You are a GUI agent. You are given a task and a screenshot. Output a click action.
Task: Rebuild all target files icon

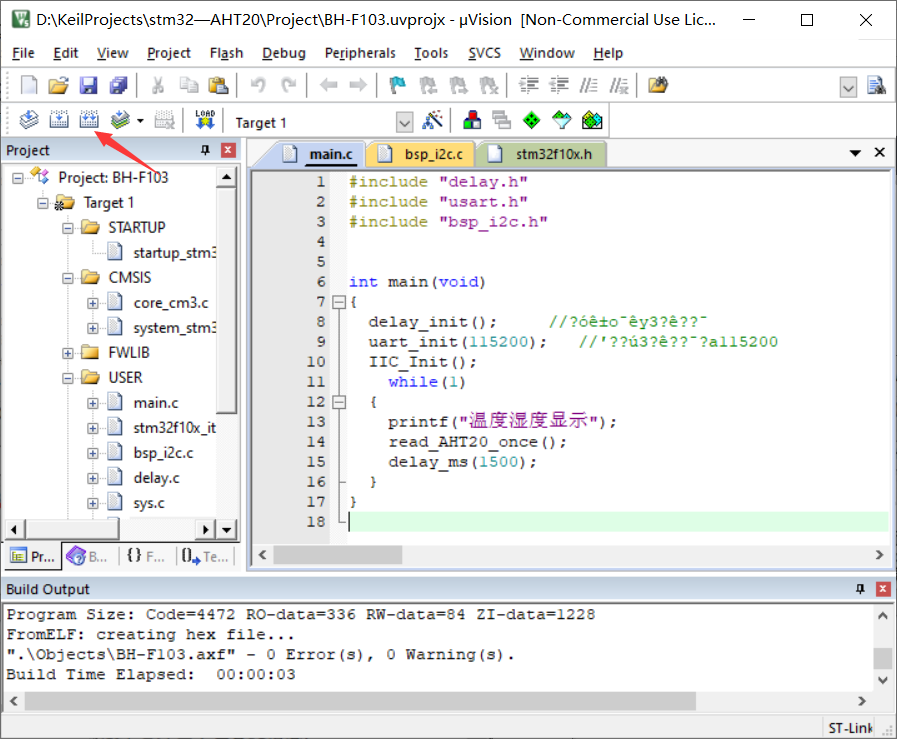pyautogui.click(x=89, y=120)
